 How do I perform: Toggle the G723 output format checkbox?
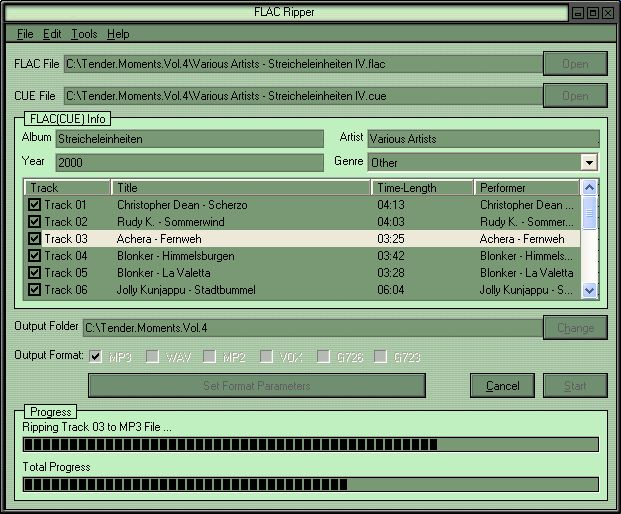[x=380, y=357]
